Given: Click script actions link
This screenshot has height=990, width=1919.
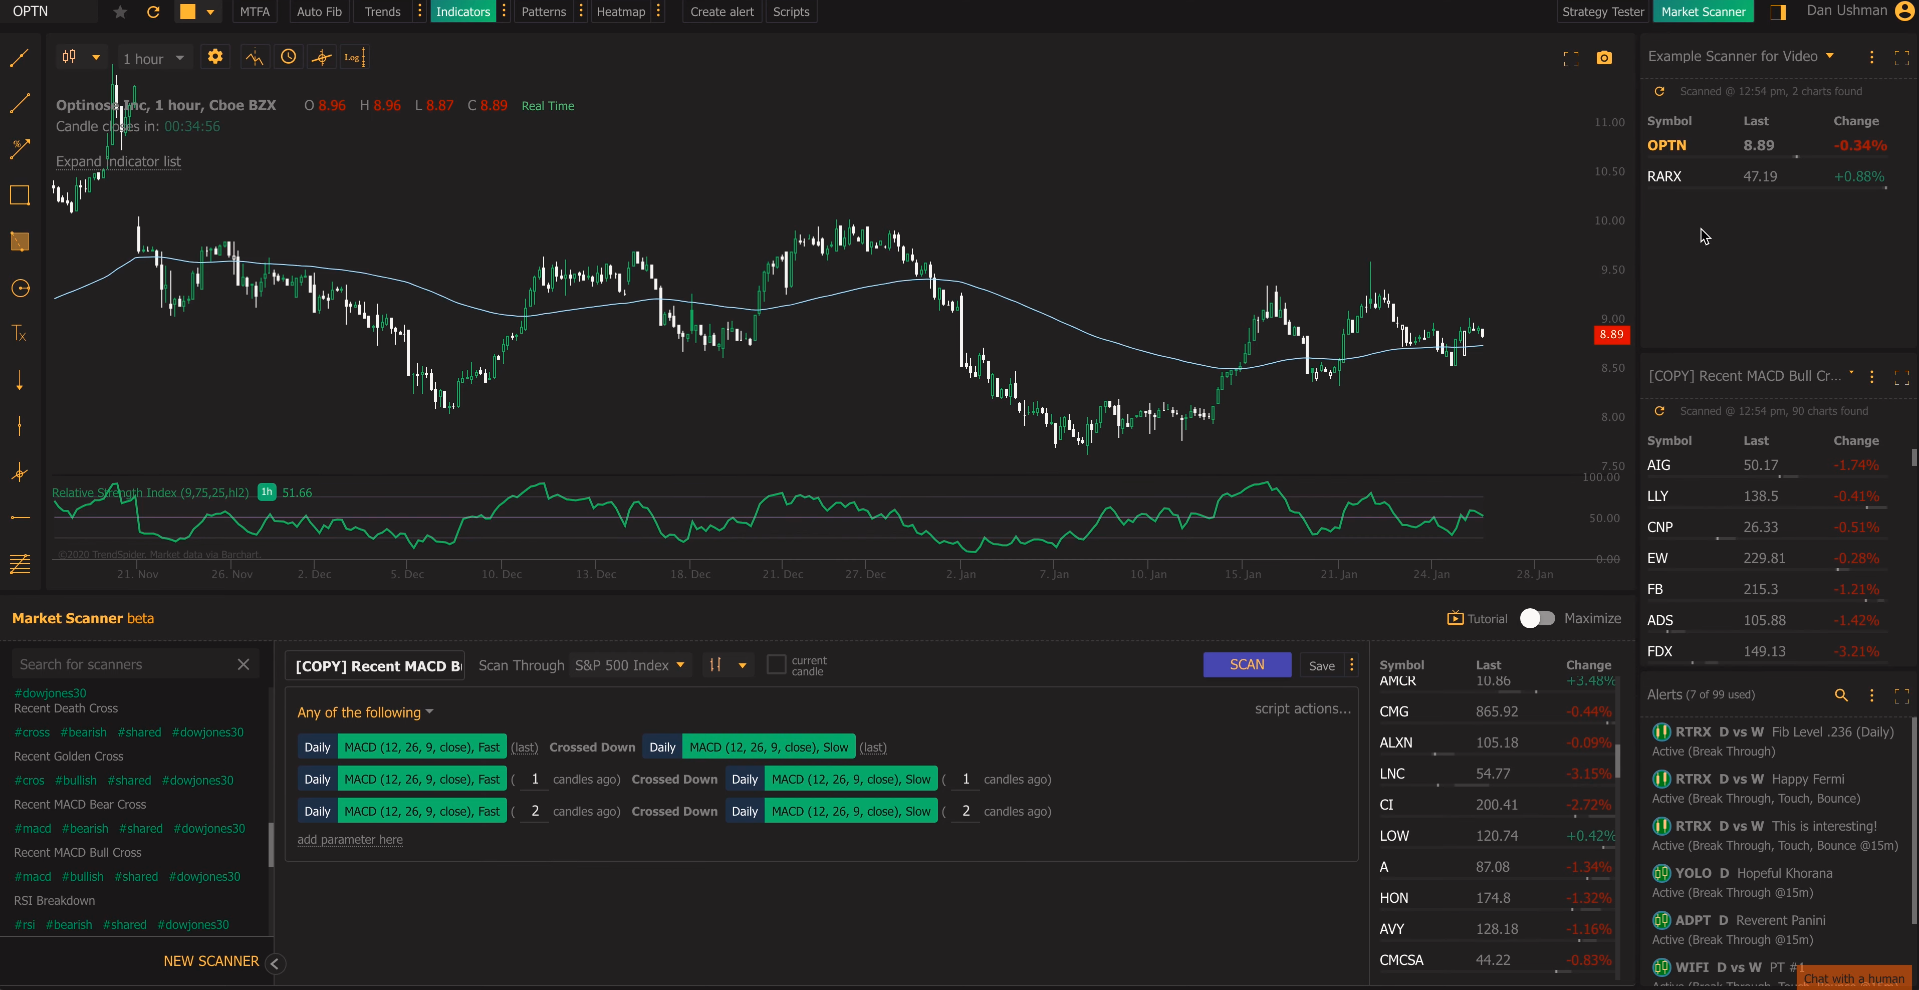Looking at the screenshot, I should 1303,709.
